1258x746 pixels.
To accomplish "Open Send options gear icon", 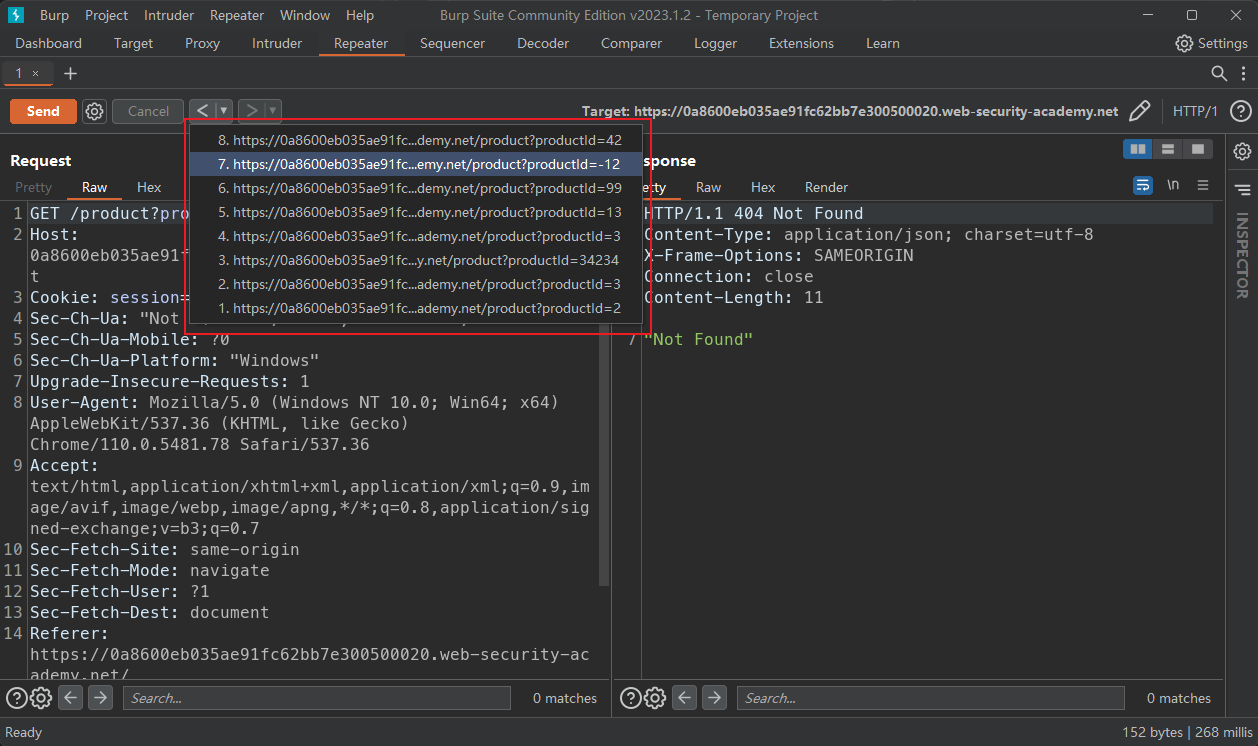I will [x=94, y=111].
